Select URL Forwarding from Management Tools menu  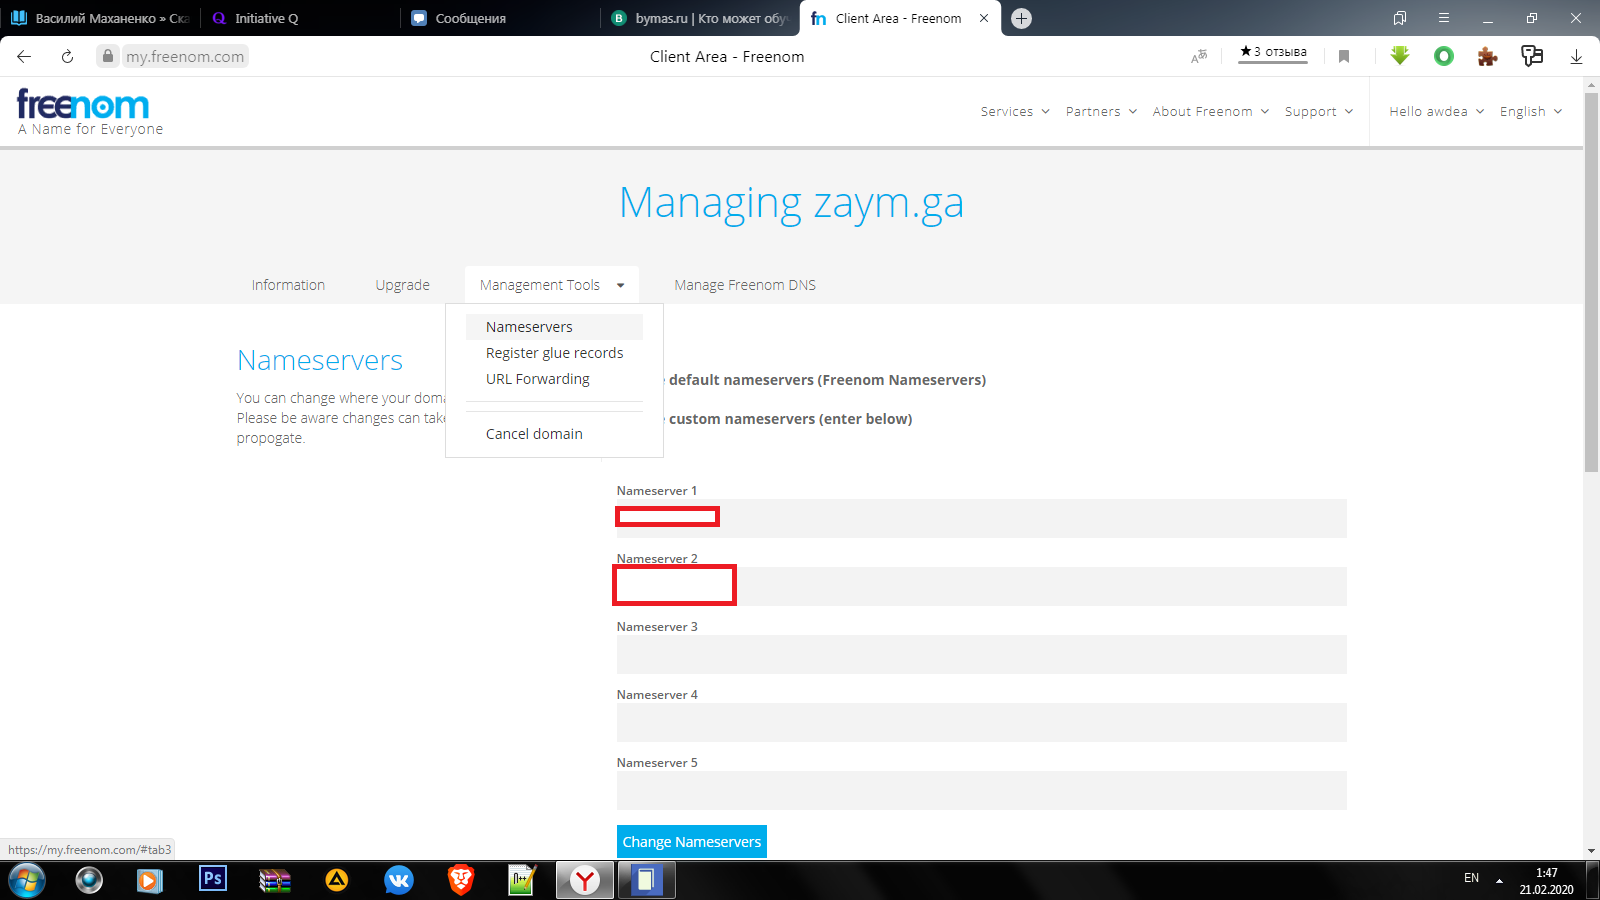coord(538,379)
